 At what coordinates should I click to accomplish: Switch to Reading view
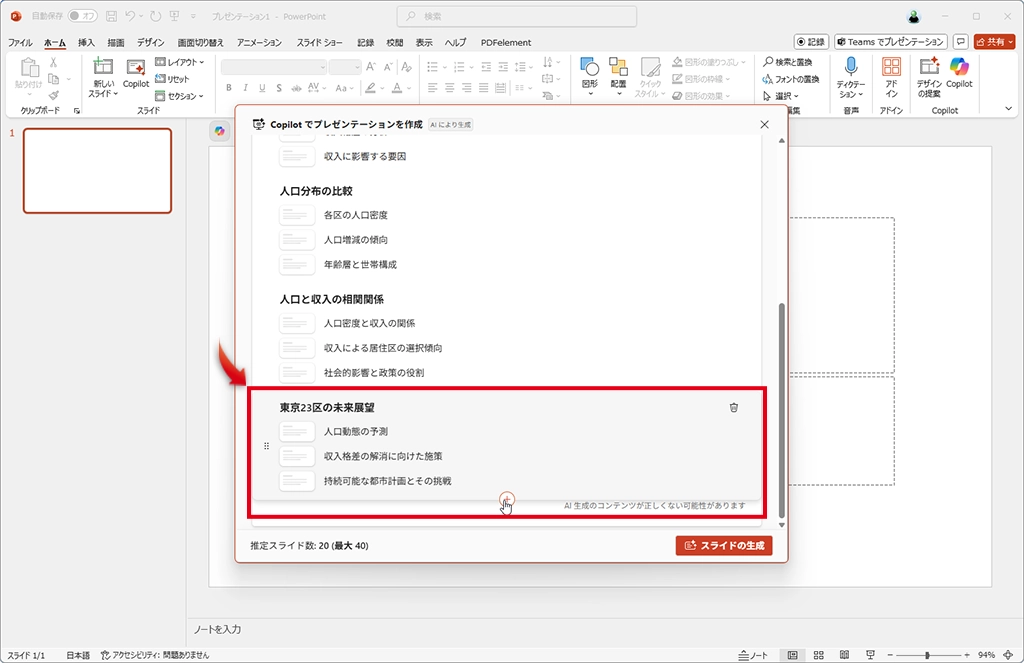[844, 655]
